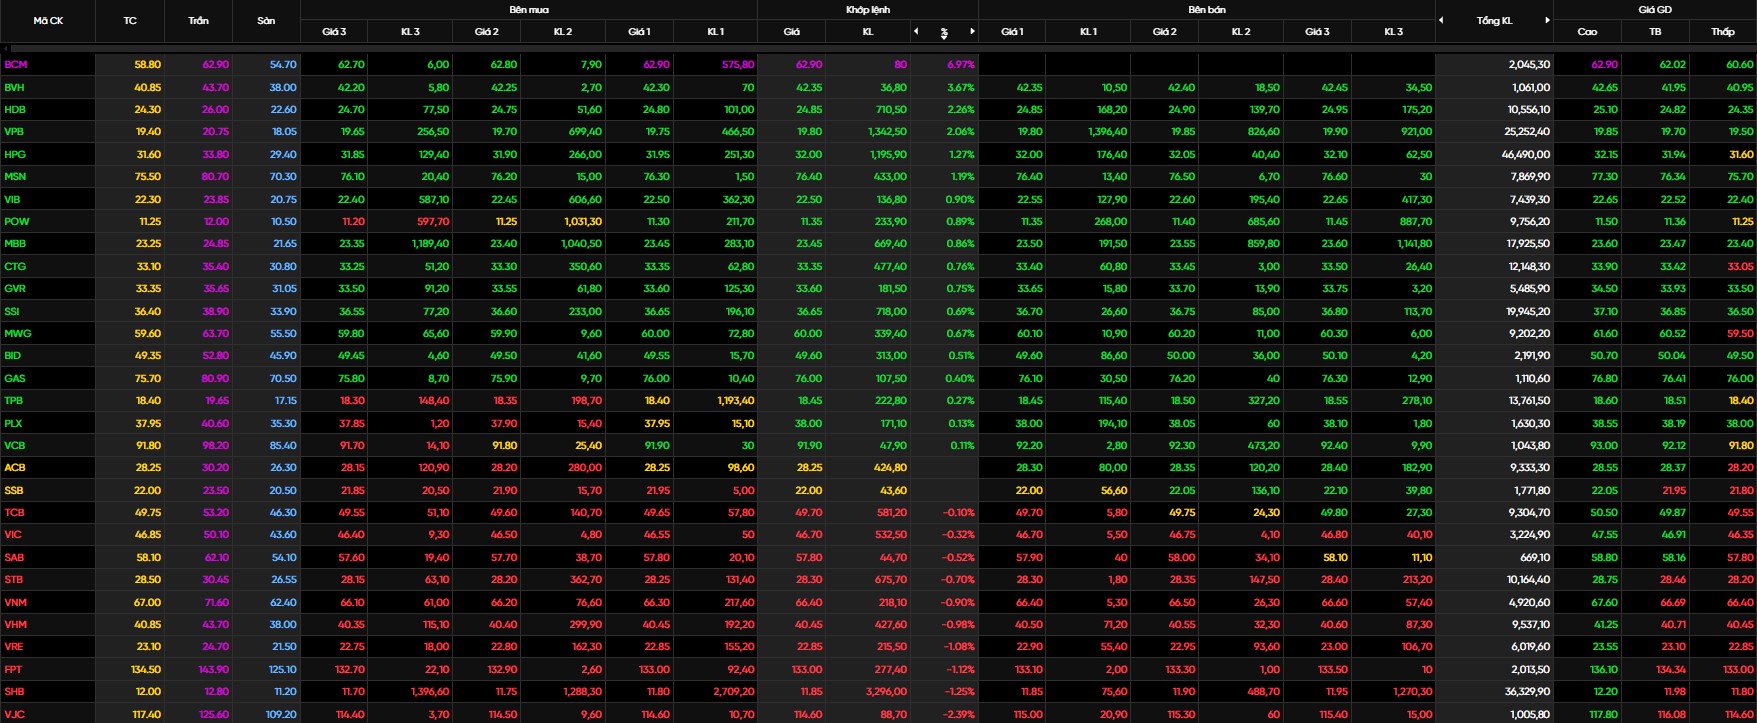Select the ACB ticker

tap(15, 467)
